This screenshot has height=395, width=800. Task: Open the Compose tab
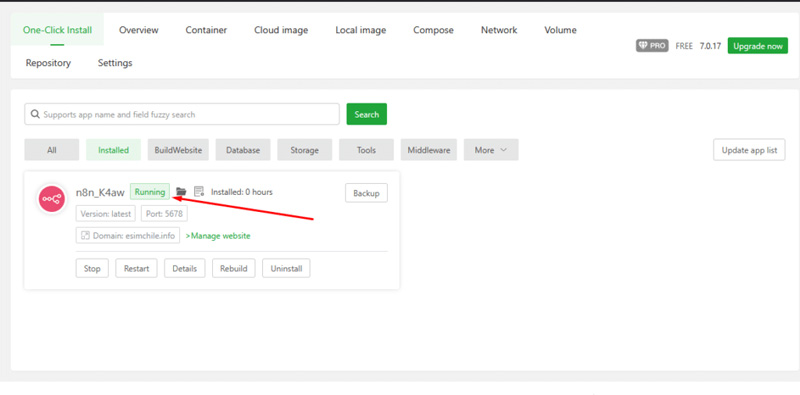(433, 30)
